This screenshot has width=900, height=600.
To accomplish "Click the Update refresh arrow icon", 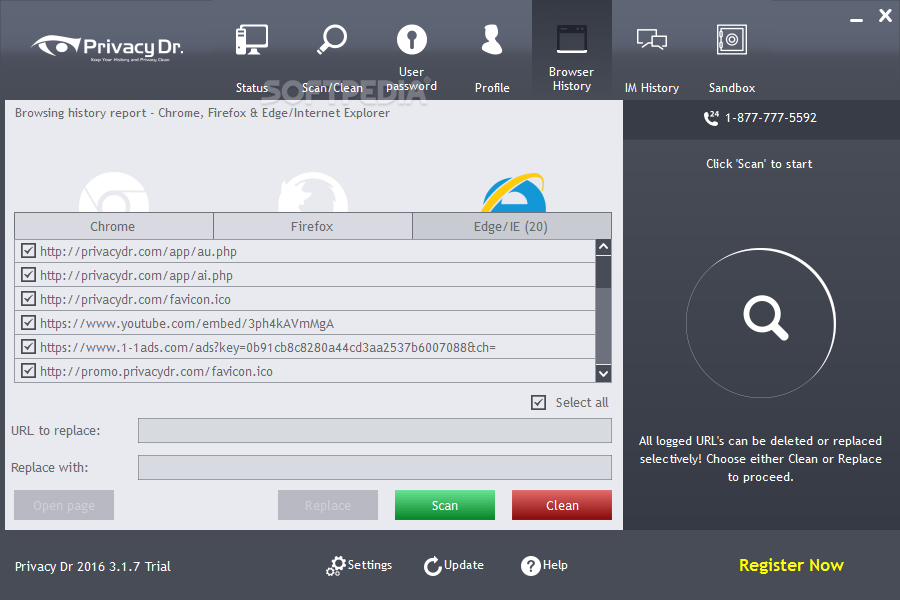I will (433, 566).
